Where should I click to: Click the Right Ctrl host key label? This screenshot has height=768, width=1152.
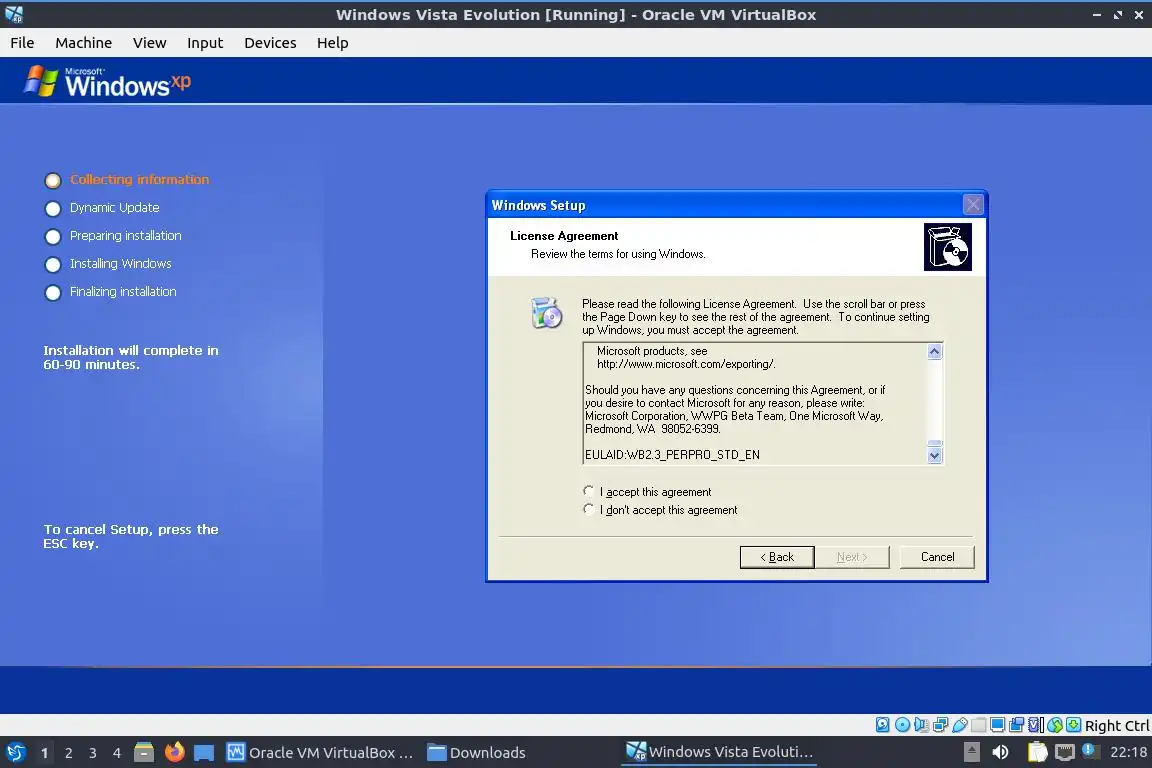click(x=1117, y=725)
